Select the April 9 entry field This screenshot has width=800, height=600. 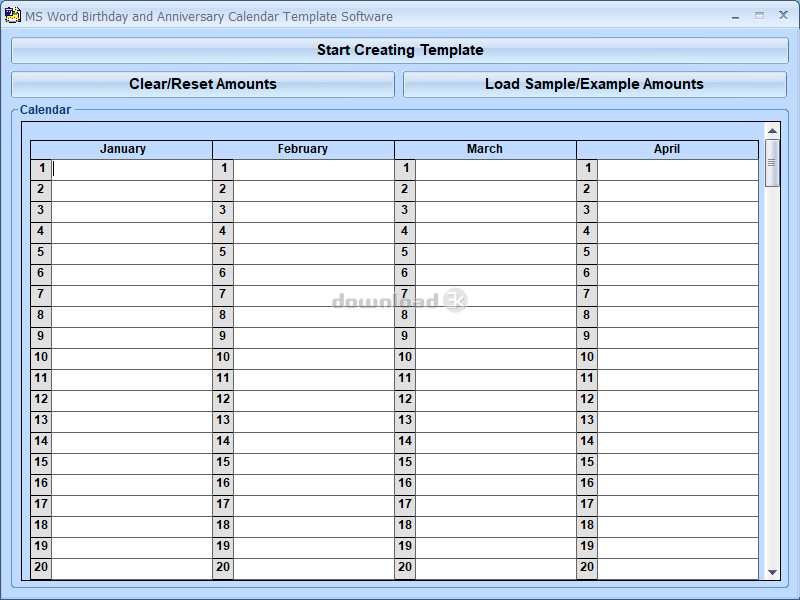678,338
